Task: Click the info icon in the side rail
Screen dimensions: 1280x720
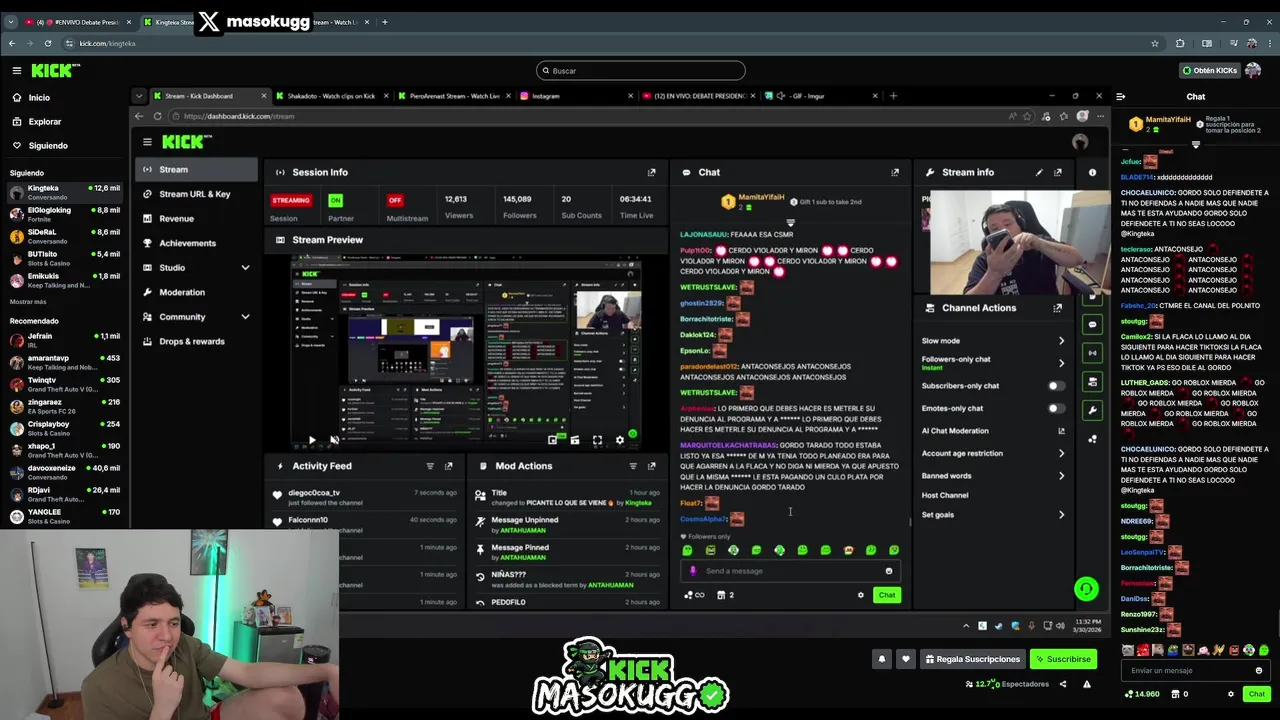Action: click(1092, 172)
